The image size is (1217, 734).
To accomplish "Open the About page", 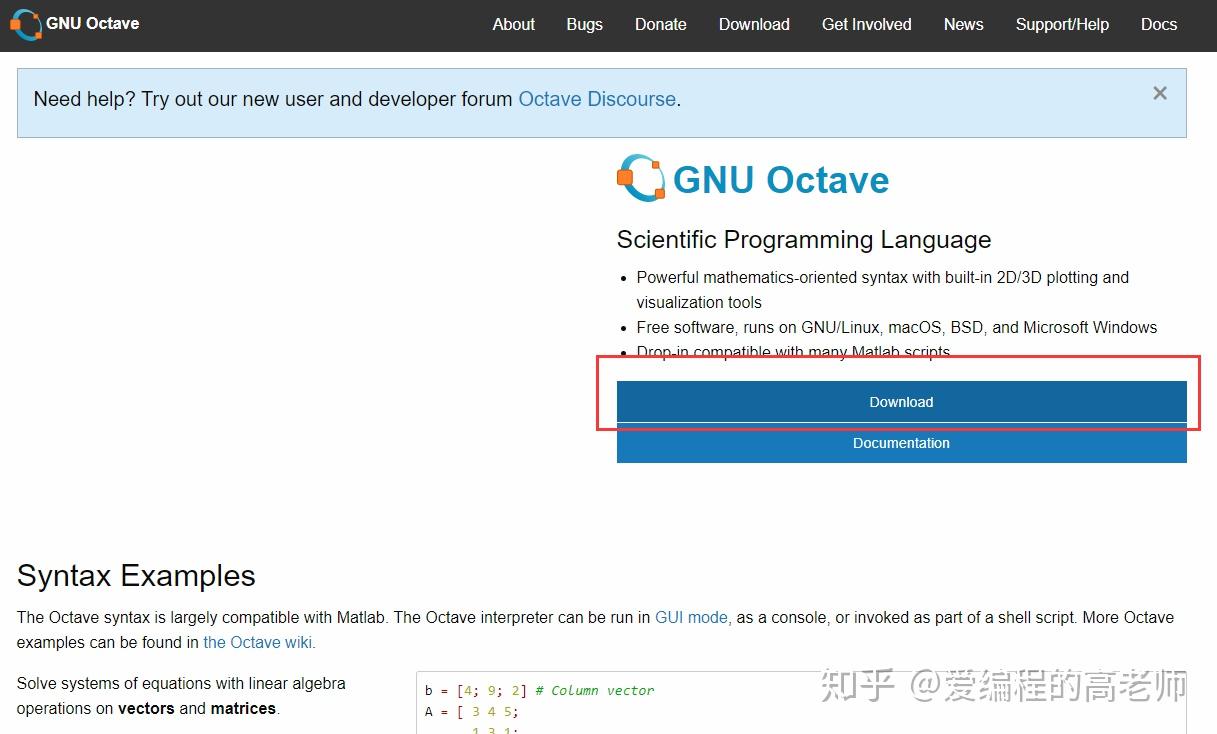I will coord(513,24).
